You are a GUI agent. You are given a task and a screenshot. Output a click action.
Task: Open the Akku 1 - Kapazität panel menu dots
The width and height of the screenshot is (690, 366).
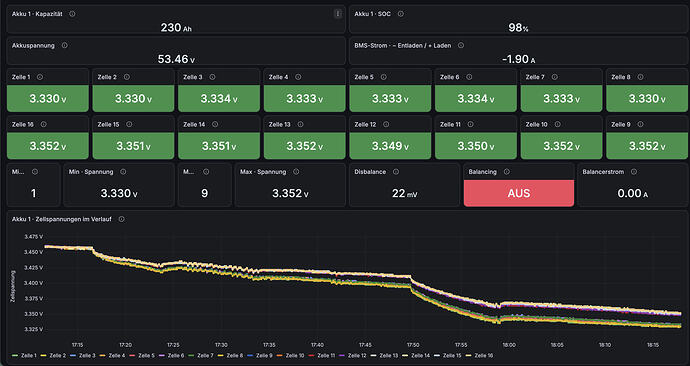(x=338, y=14)
